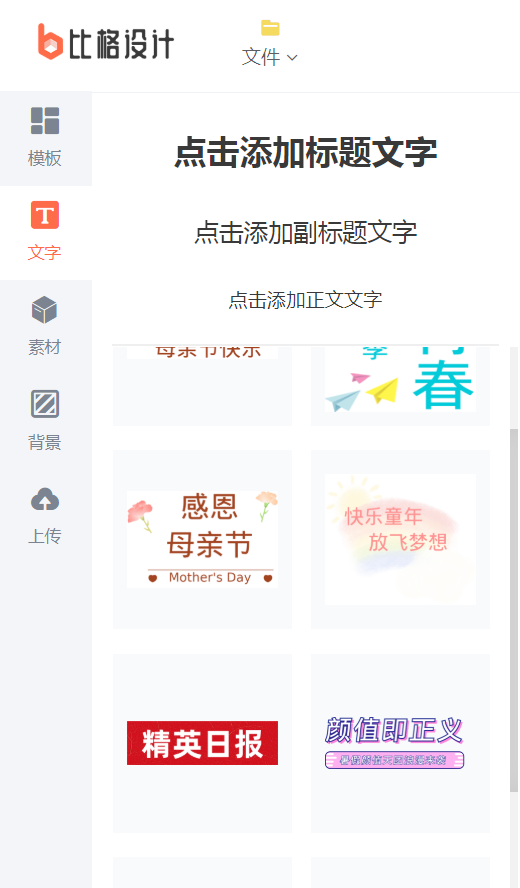Viewport: 520px width, 888px height.
Task: Pick the 精英日报 red banner template
Action: [x=202, y=743]
